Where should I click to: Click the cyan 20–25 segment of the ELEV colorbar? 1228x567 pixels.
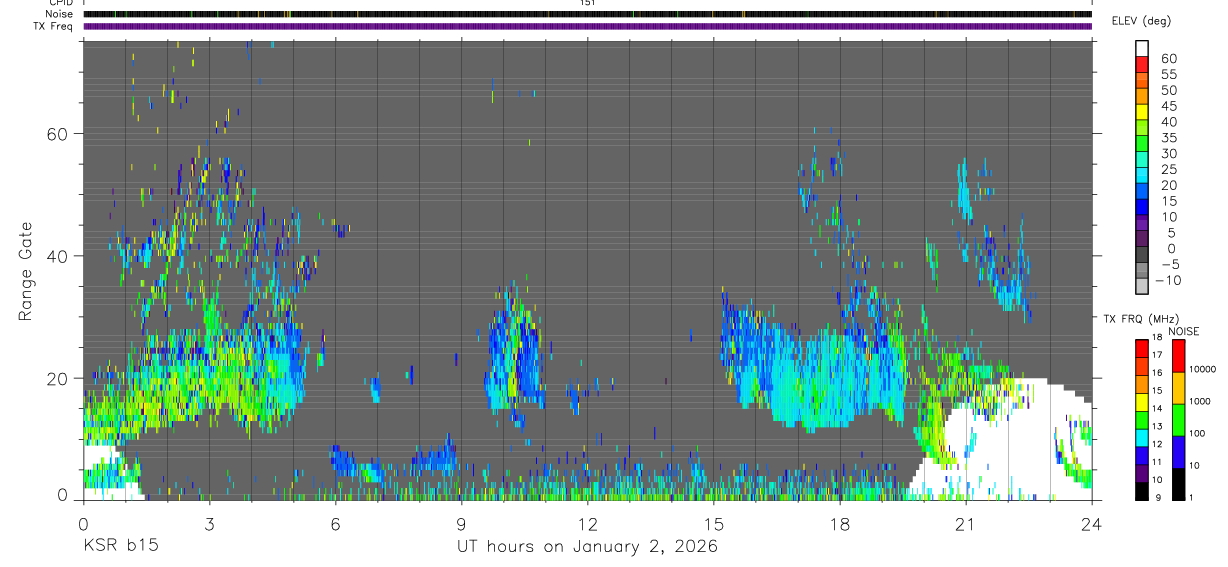(1142, 177)
